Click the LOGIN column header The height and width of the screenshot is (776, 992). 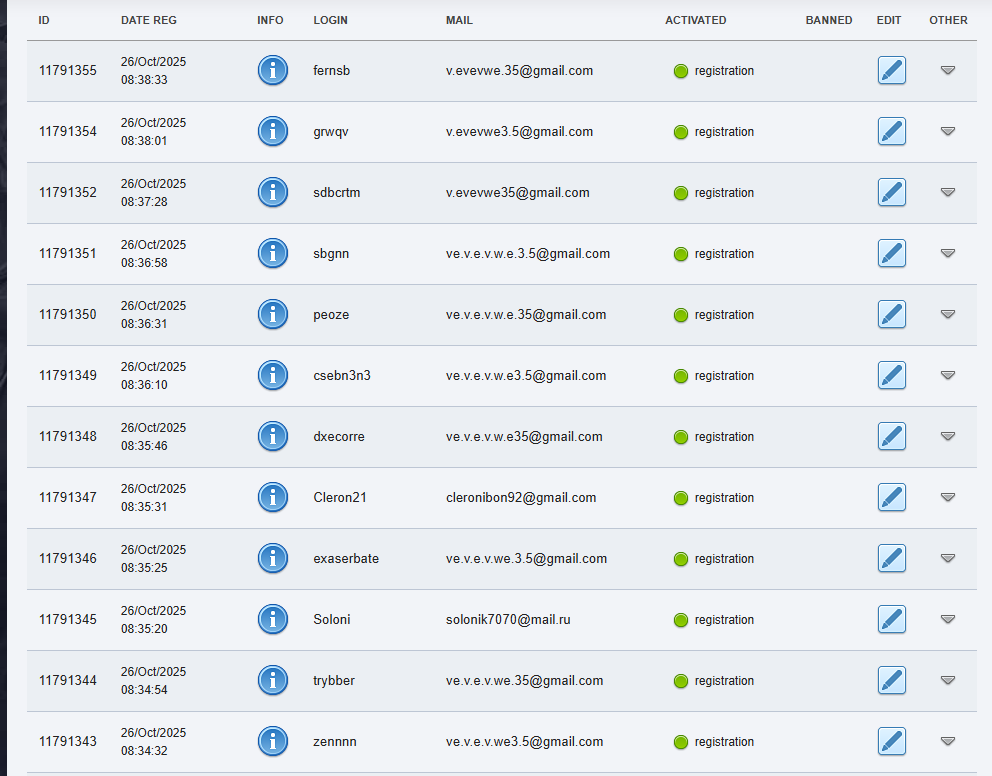(x=330, y=20)
